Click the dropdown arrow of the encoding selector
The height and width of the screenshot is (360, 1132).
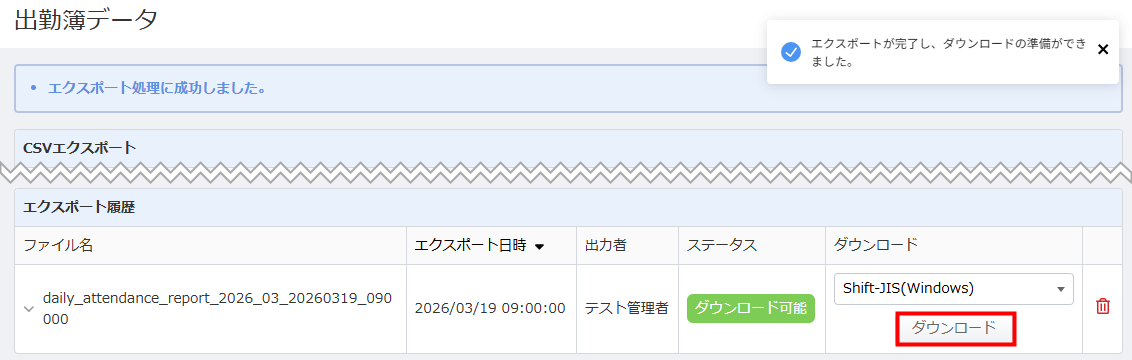click(x=1061, y=289)
